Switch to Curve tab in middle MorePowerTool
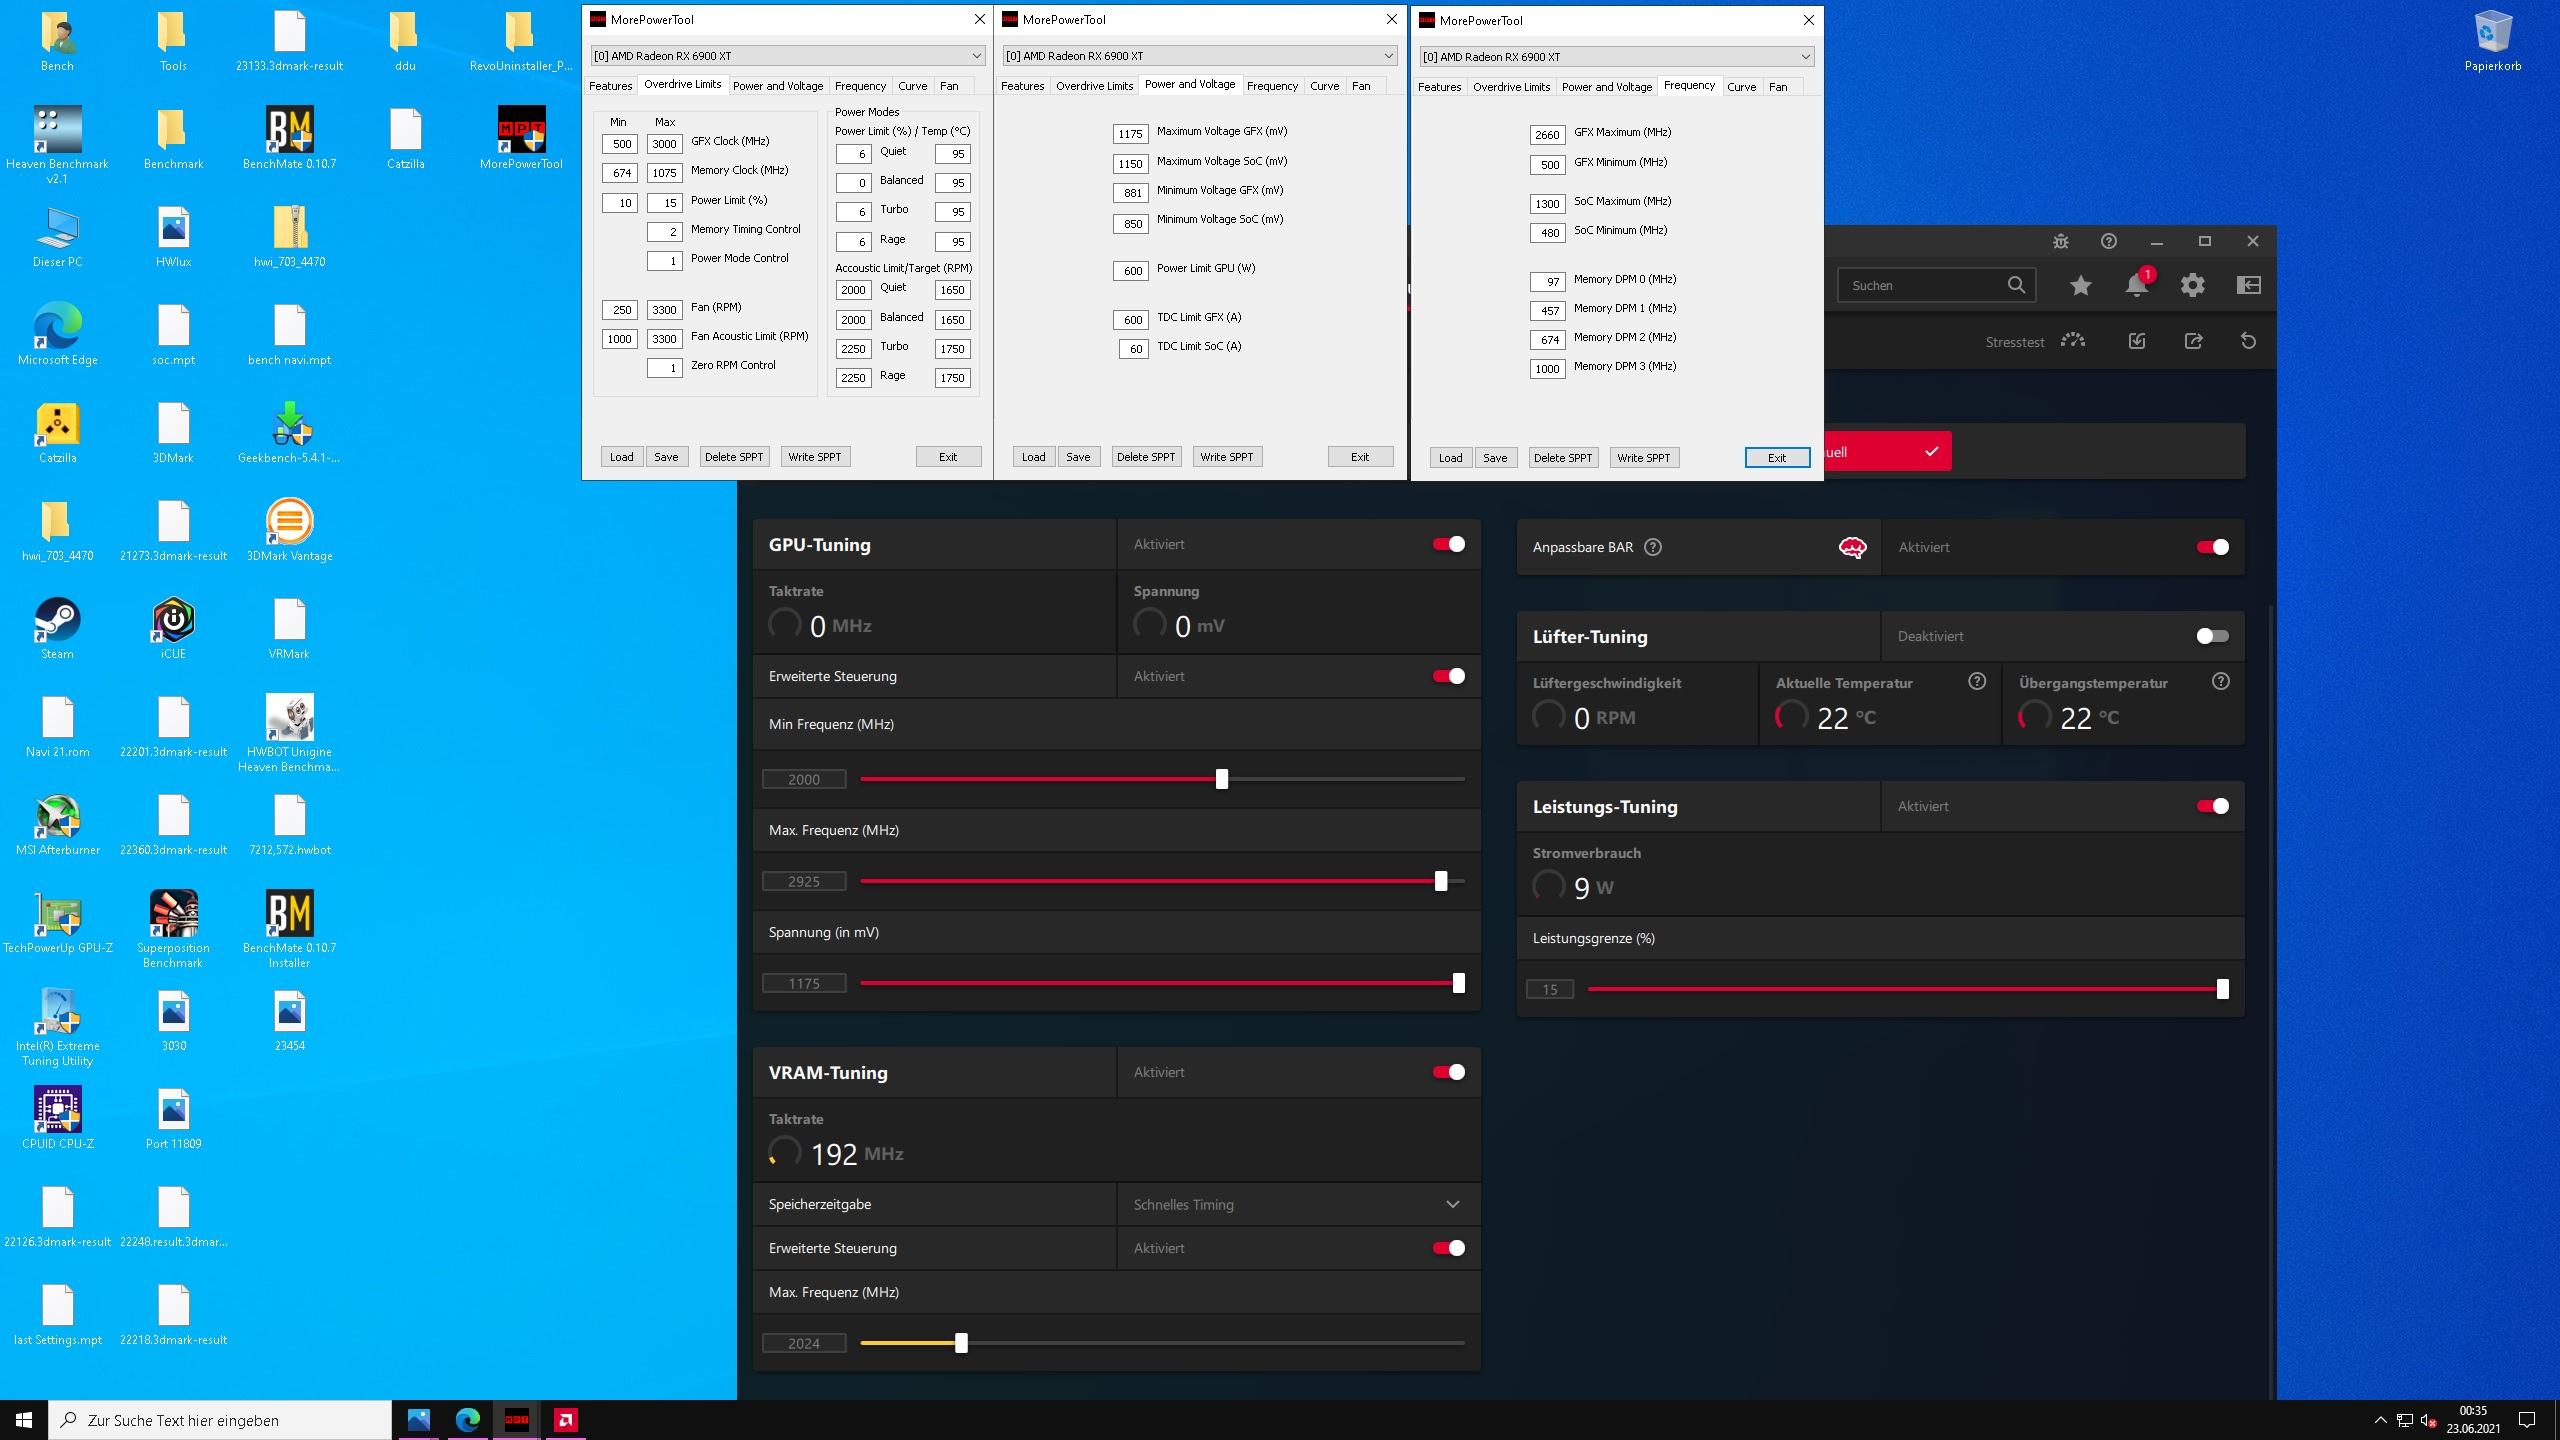This screenshot has width=2560, height=1440. (x=1324, y=86)
